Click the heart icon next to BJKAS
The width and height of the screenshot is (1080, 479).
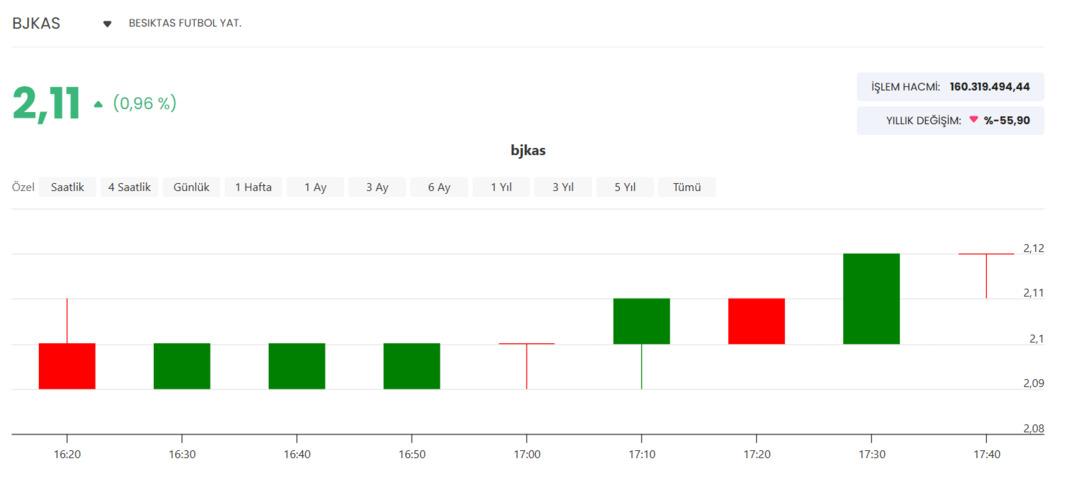click(107, 23)
